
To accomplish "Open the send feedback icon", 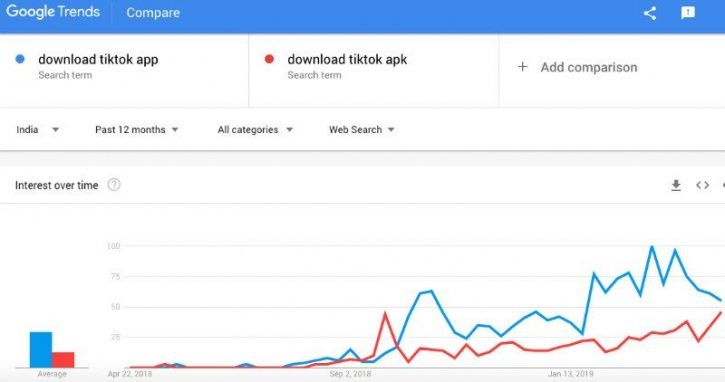I will click(x=688, y=13).
